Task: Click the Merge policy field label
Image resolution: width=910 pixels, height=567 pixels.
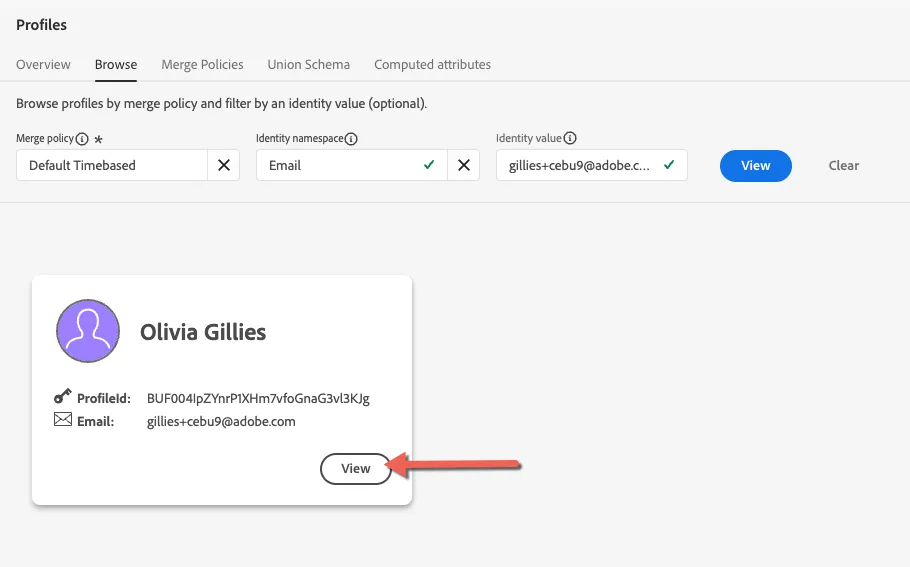Action: tap(45, 138)
